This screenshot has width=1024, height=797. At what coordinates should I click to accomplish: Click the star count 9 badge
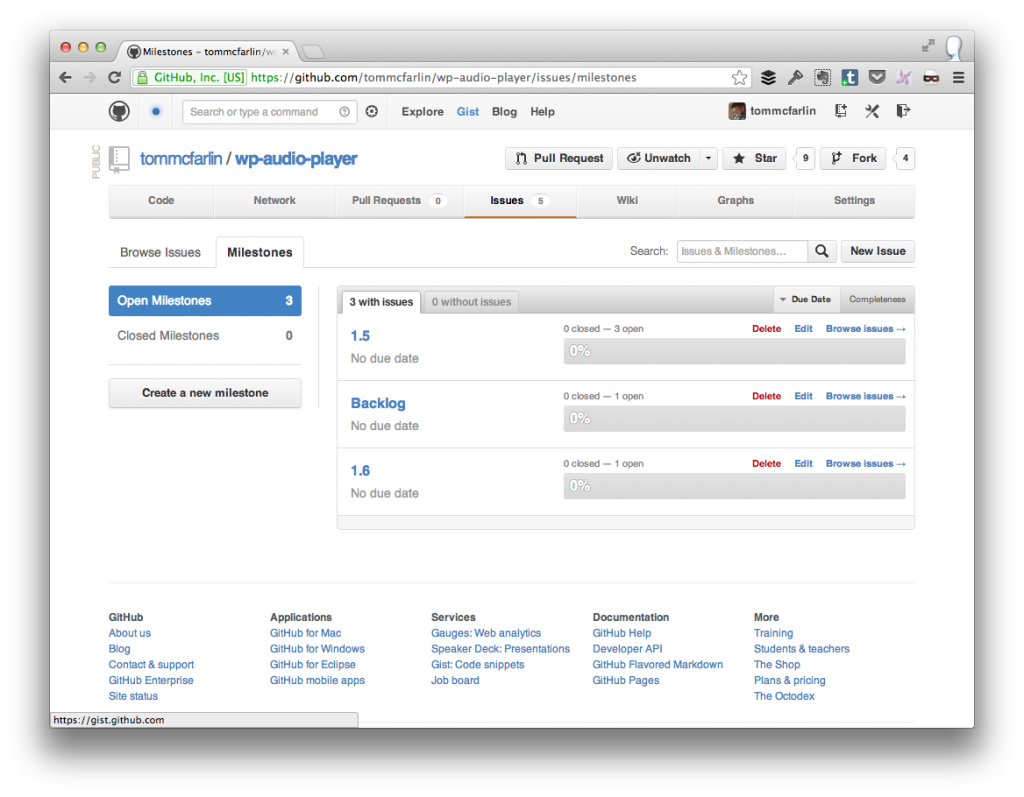(x=805, y=158)
